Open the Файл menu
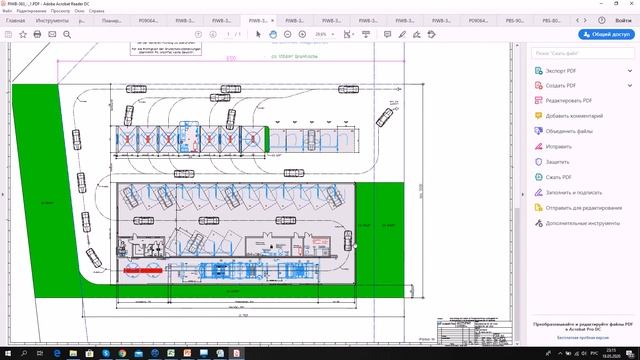 click(7, 11)
